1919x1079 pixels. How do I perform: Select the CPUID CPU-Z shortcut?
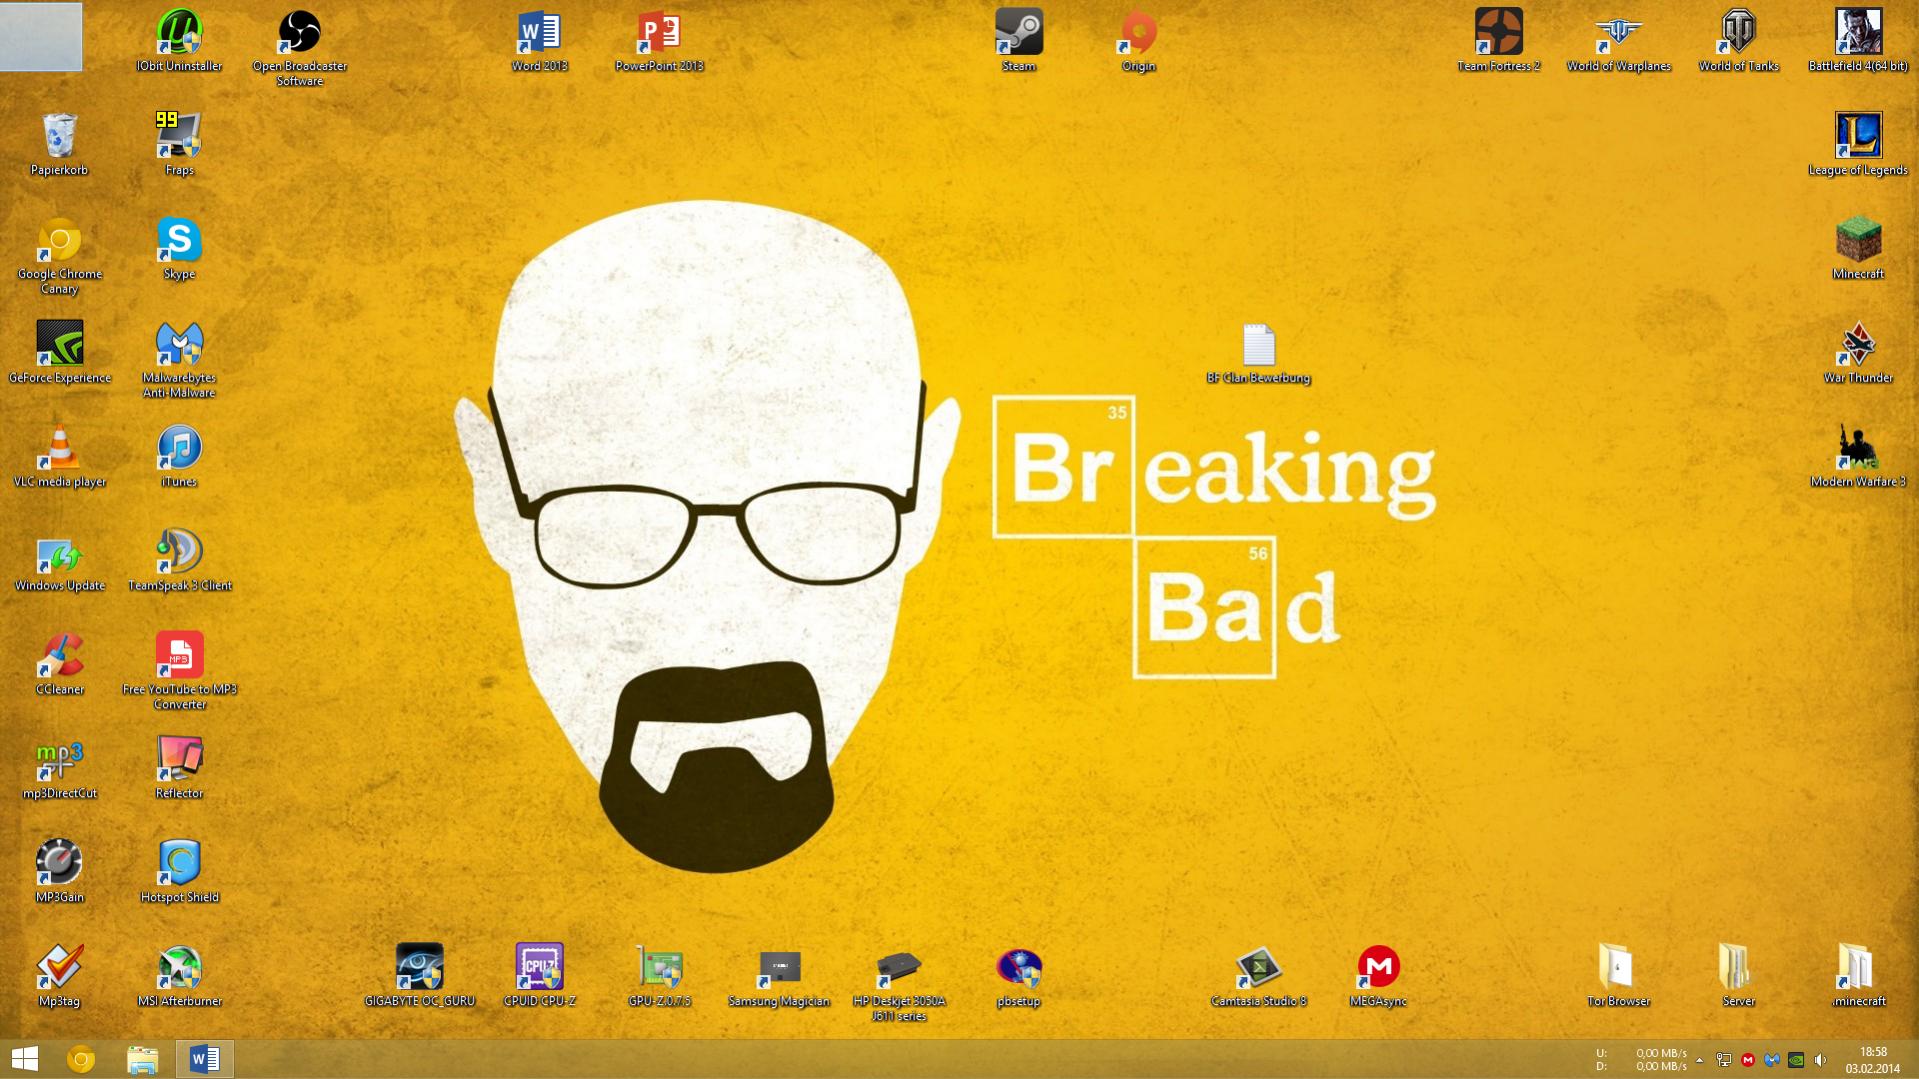pos(539,977)
